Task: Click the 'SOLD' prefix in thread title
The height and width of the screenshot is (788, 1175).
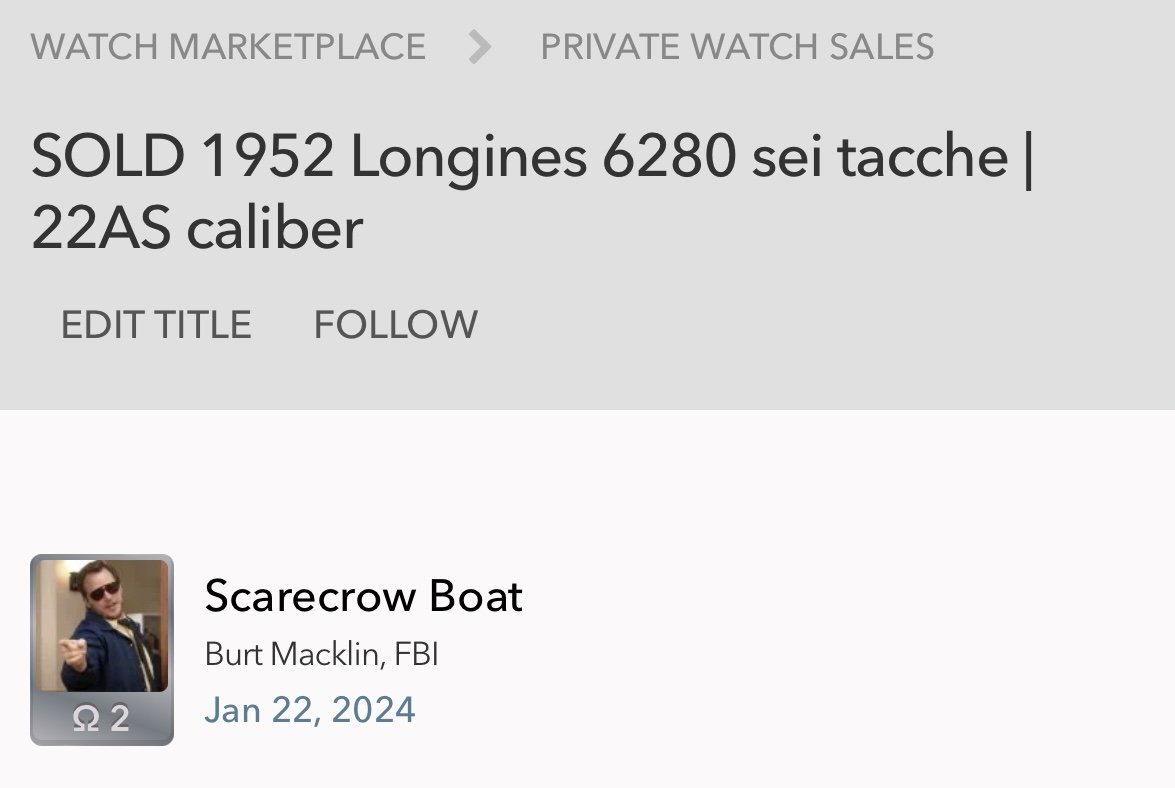Action: pos(108,157)
